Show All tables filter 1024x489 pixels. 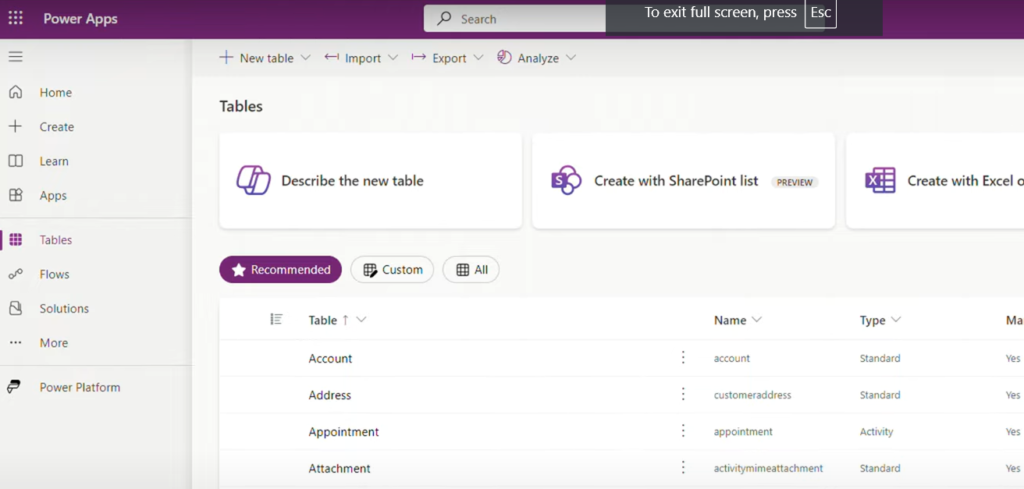click(471, 270)
